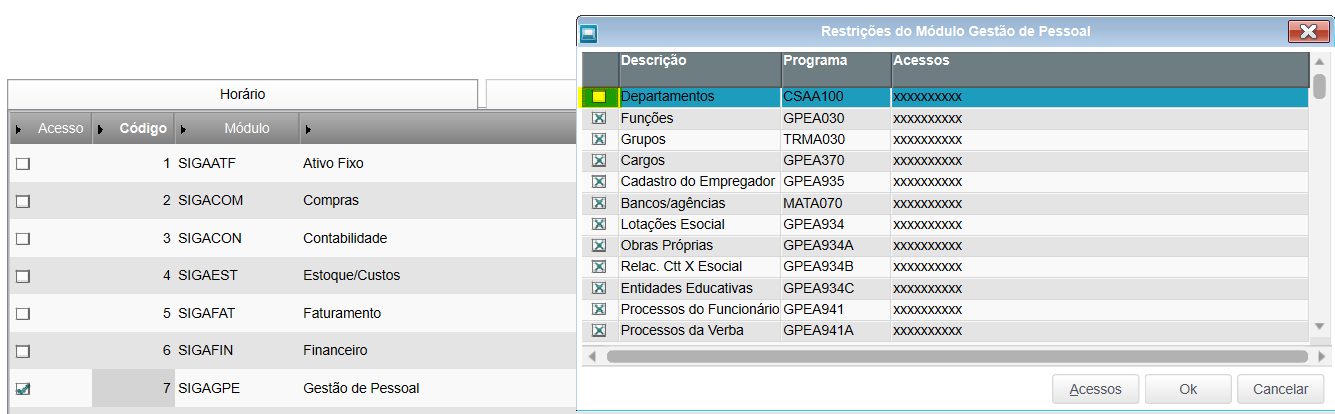1335x414 pixels.
Task: Click the vertical scrollbar up arrow
Action: pos(1320,62)
